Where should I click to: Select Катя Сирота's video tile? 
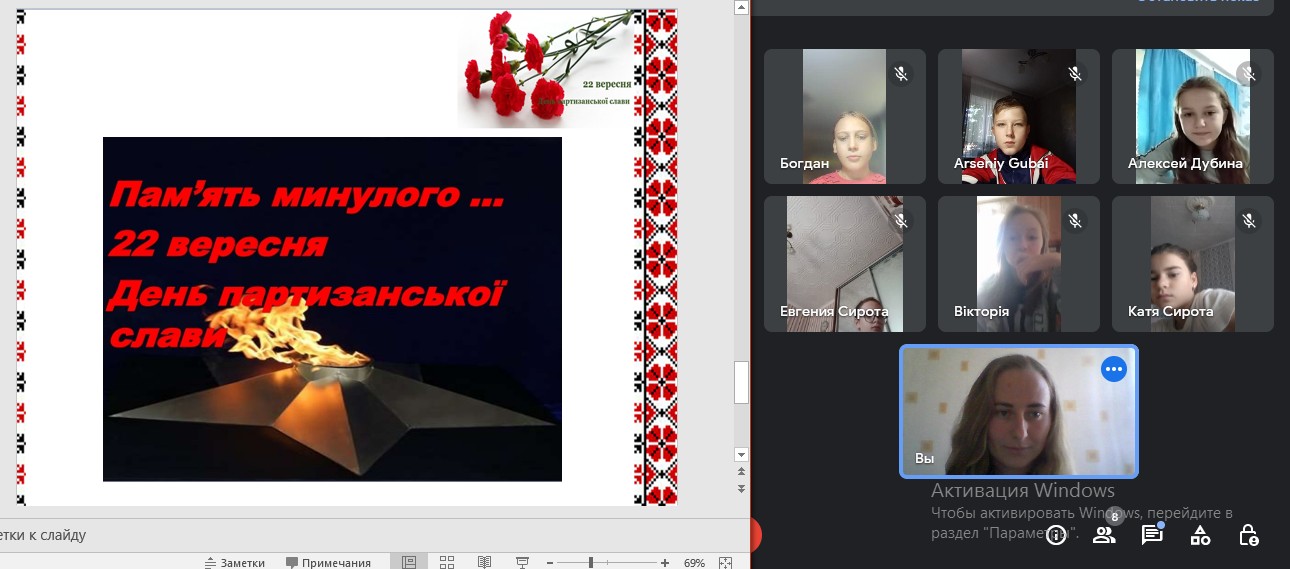pyautogui.click(x=1193, y=264)
